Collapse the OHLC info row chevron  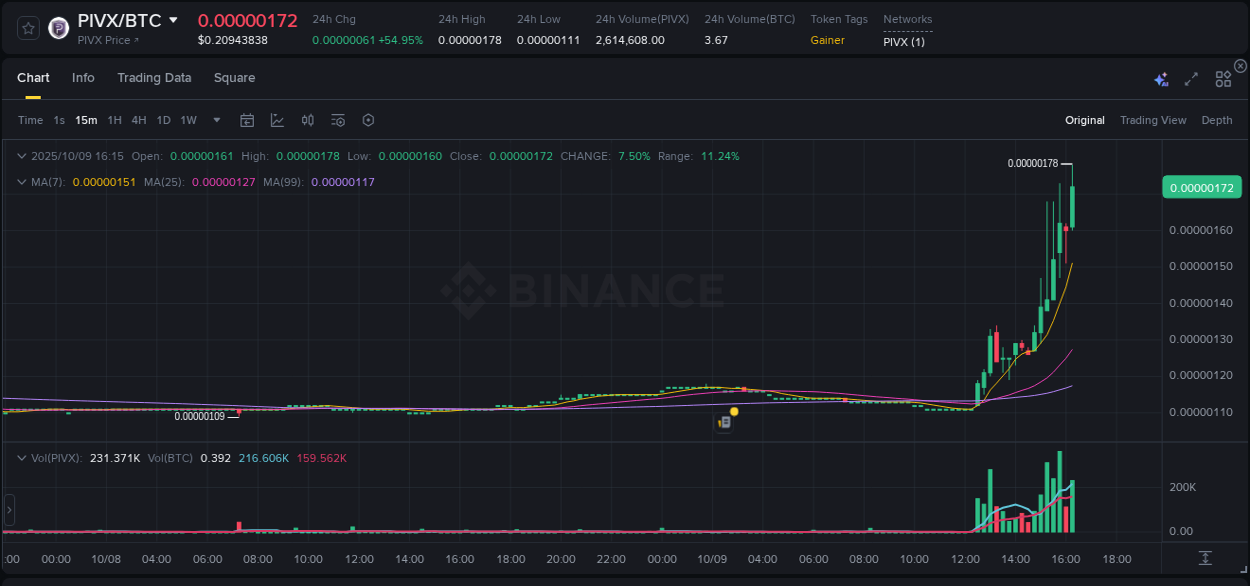22,156
